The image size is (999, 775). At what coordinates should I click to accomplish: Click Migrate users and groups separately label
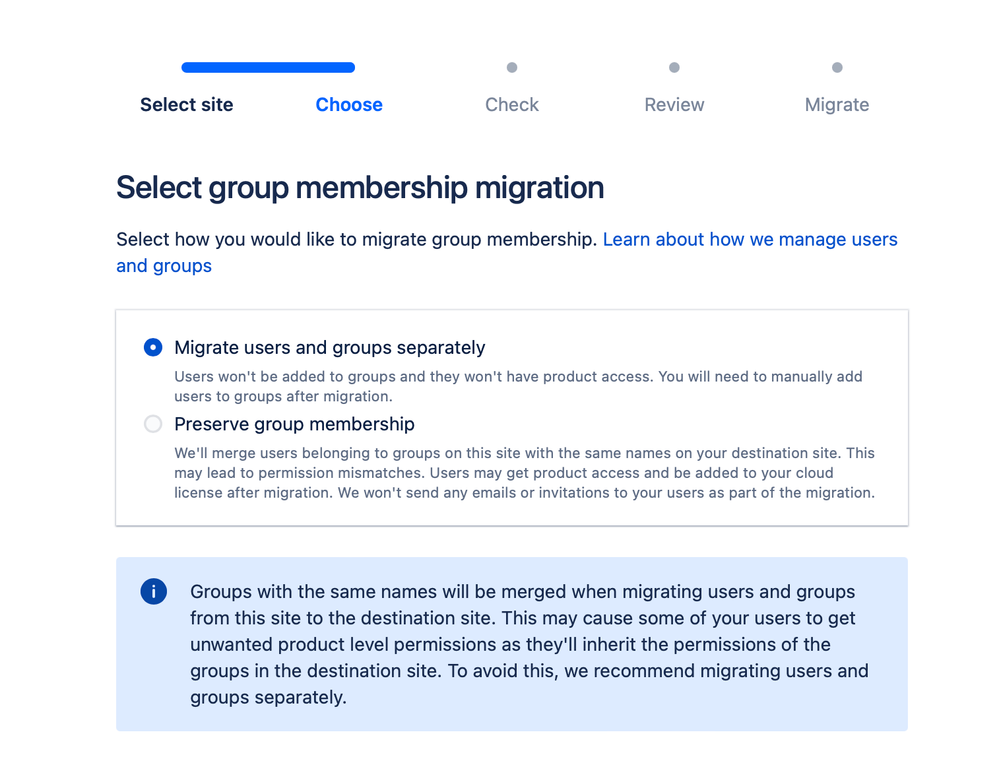coord(329,347)
